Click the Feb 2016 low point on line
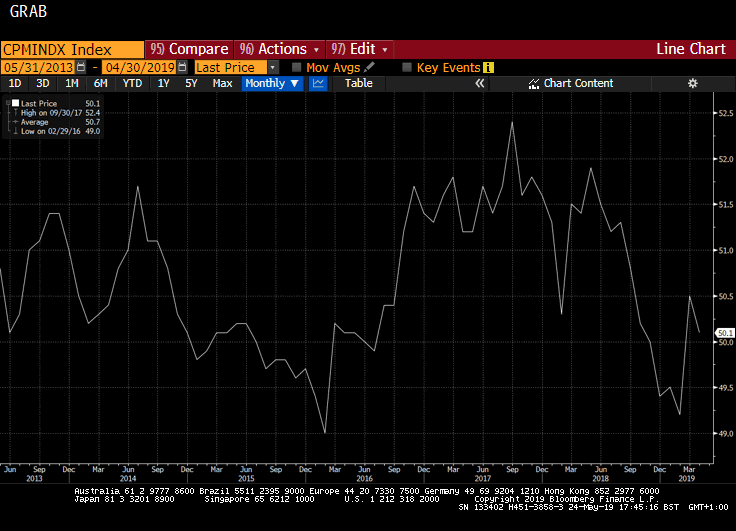Image resolution: width=736 pixels, height=531 pixels. [x=325, y=432]
